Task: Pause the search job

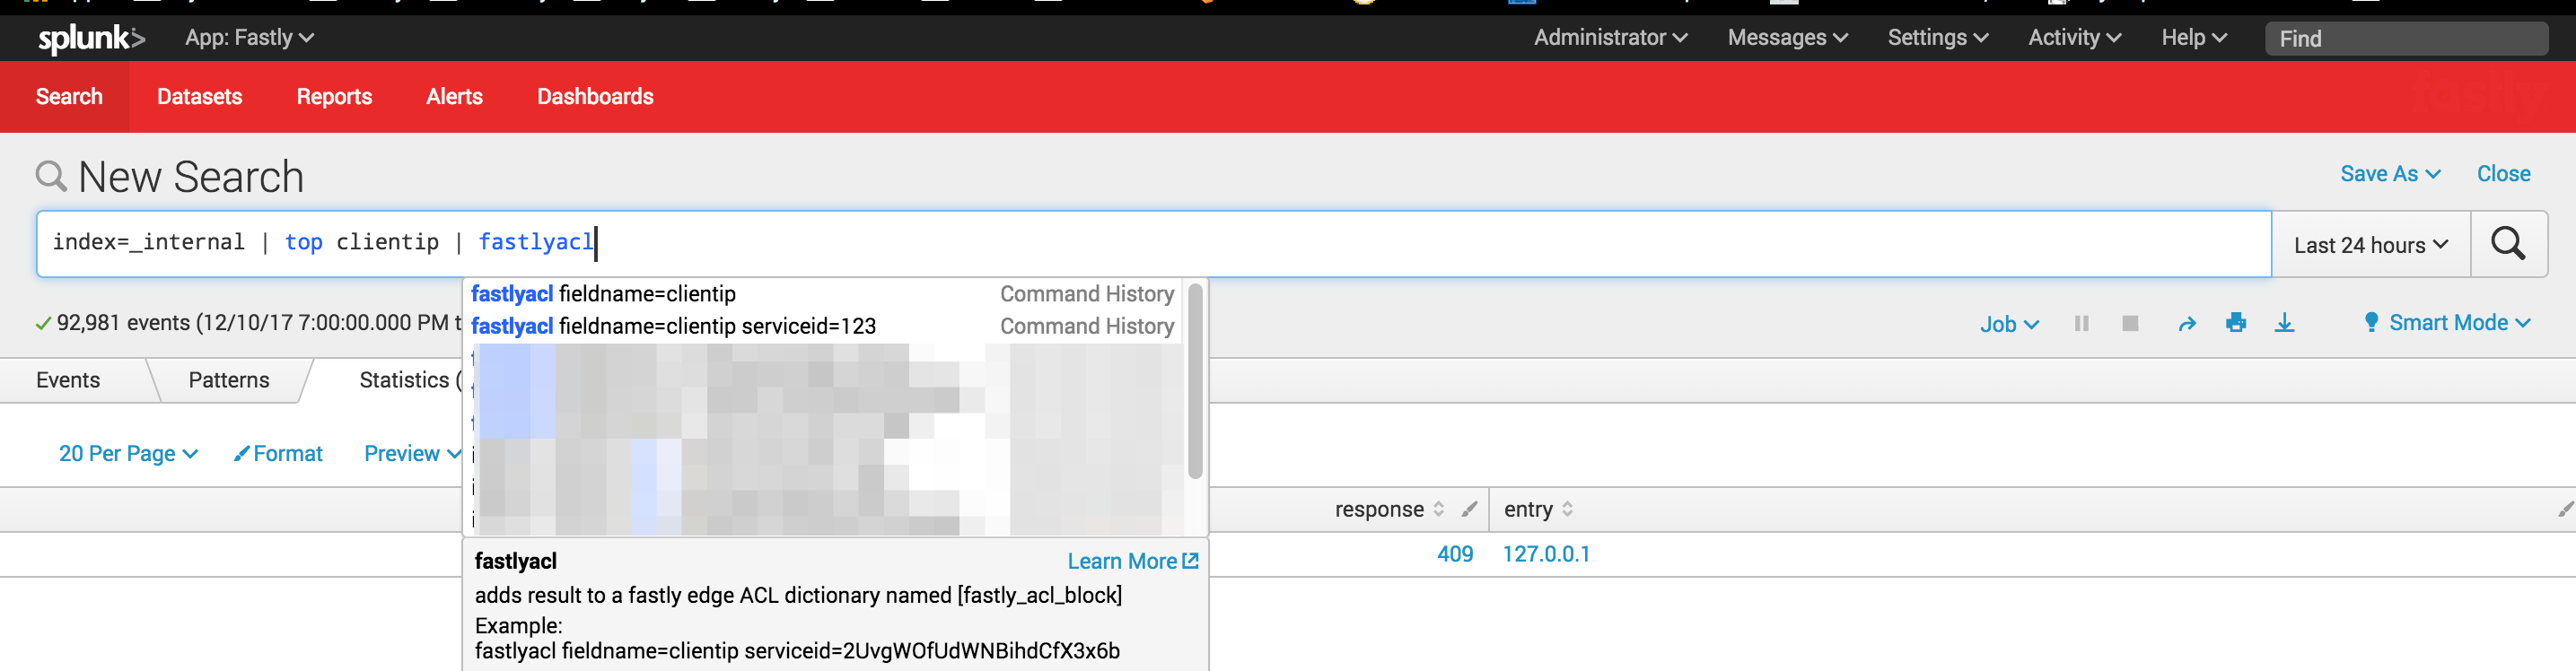Action: point(2081,323)
